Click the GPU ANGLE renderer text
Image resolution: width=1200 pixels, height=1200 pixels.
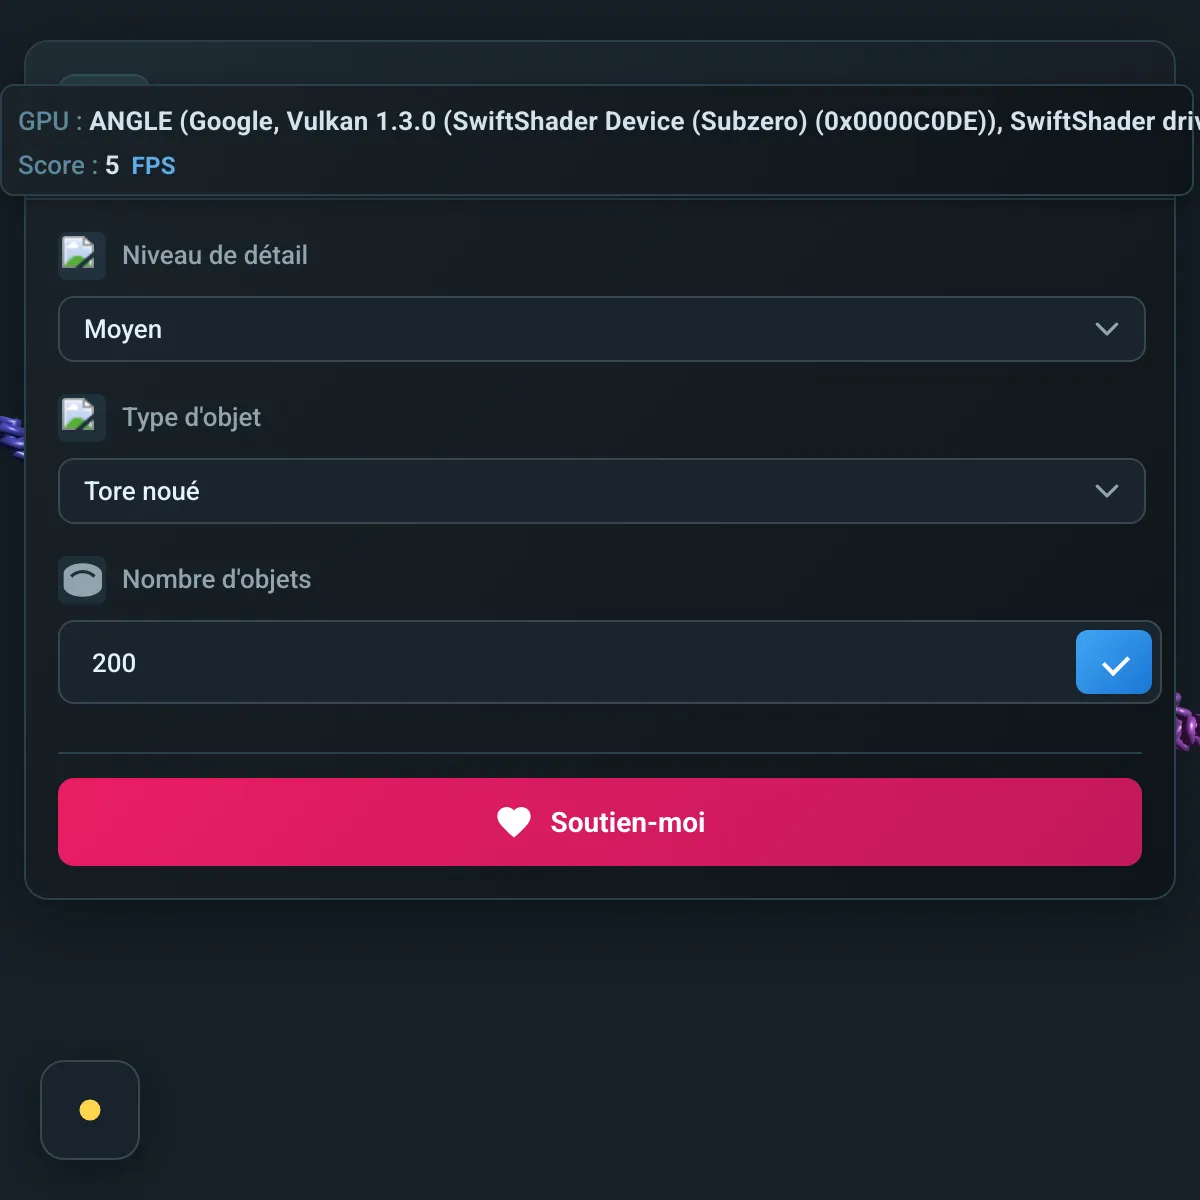[x=640, y=122]
